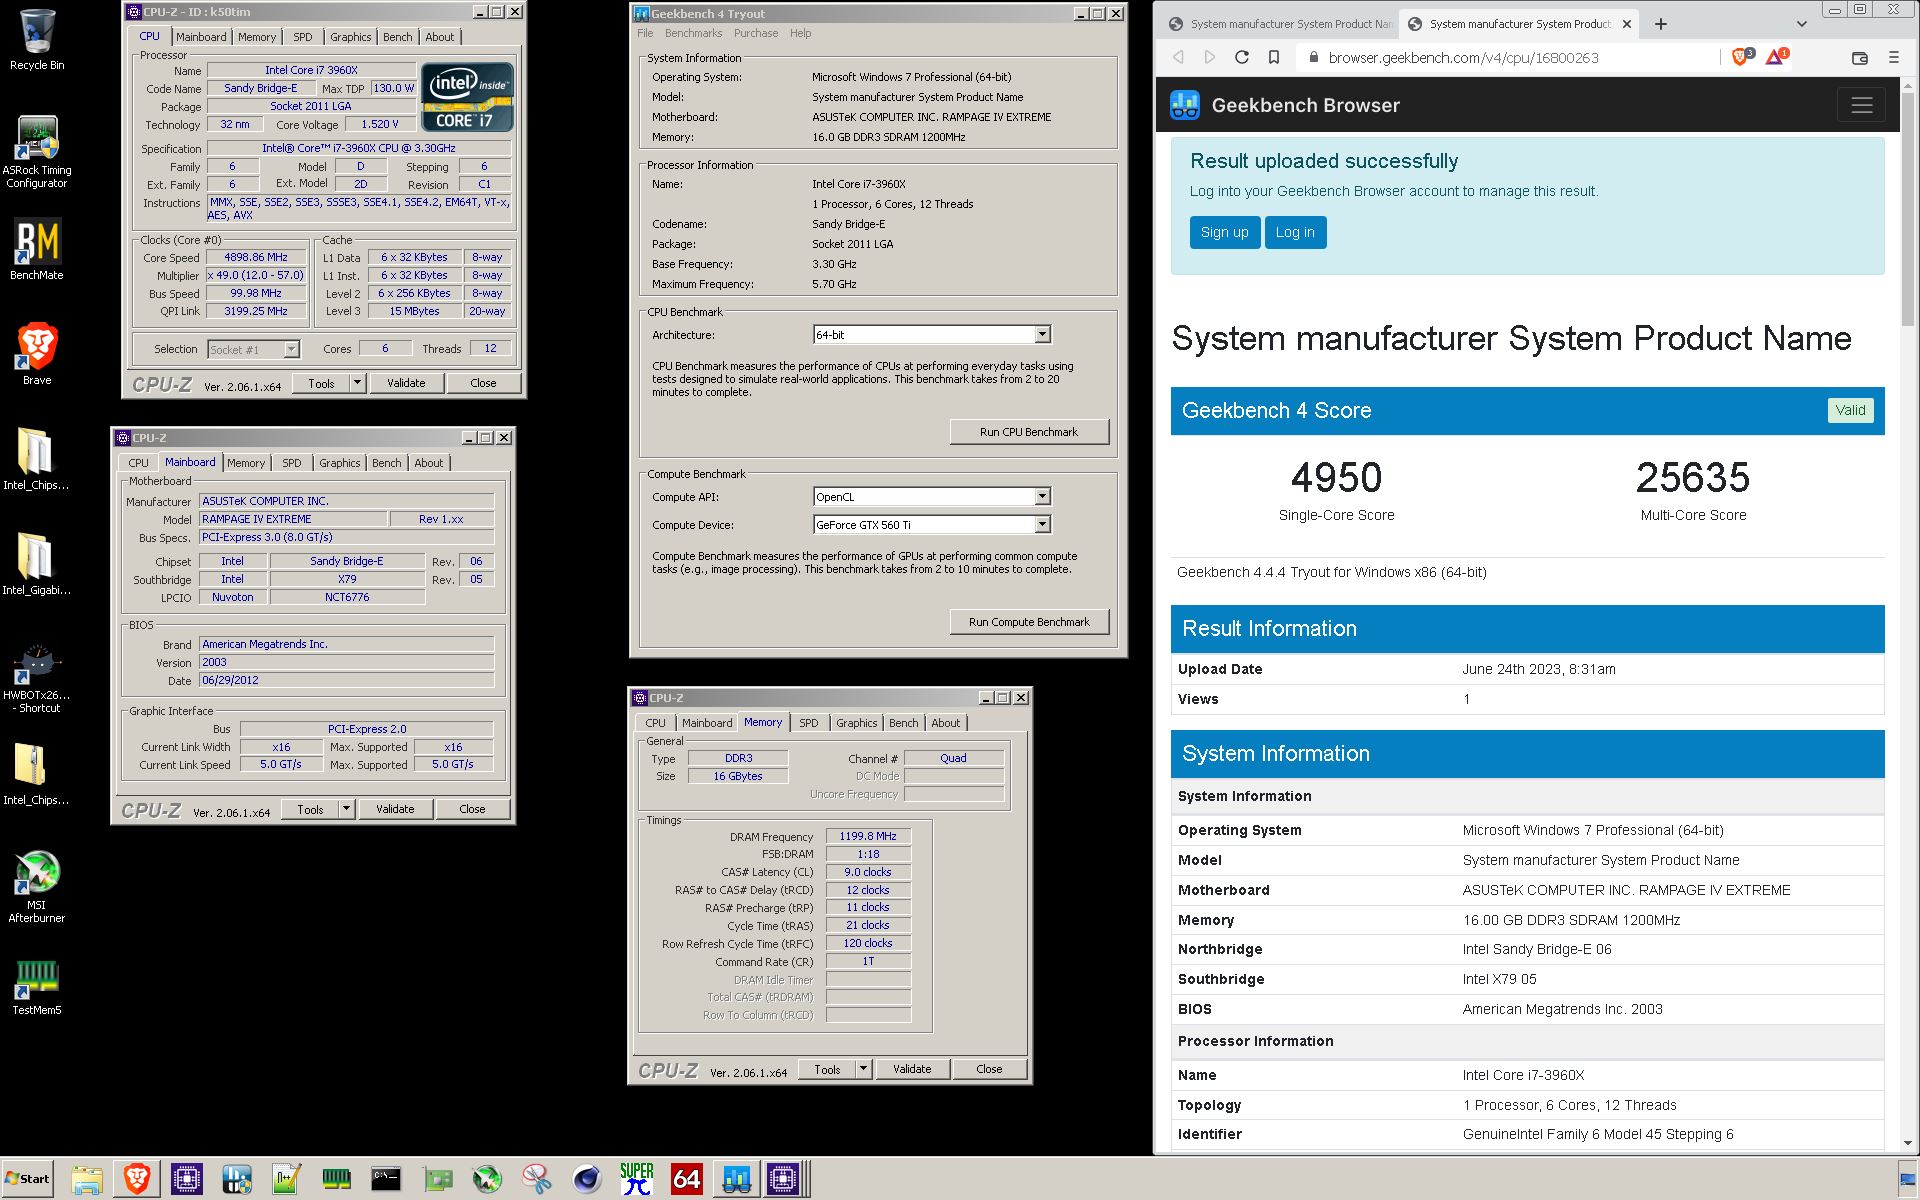Open the Command Prompt taskbar icon
The width and height of the screenshot is (1920, 1200).
[386, 1180]
